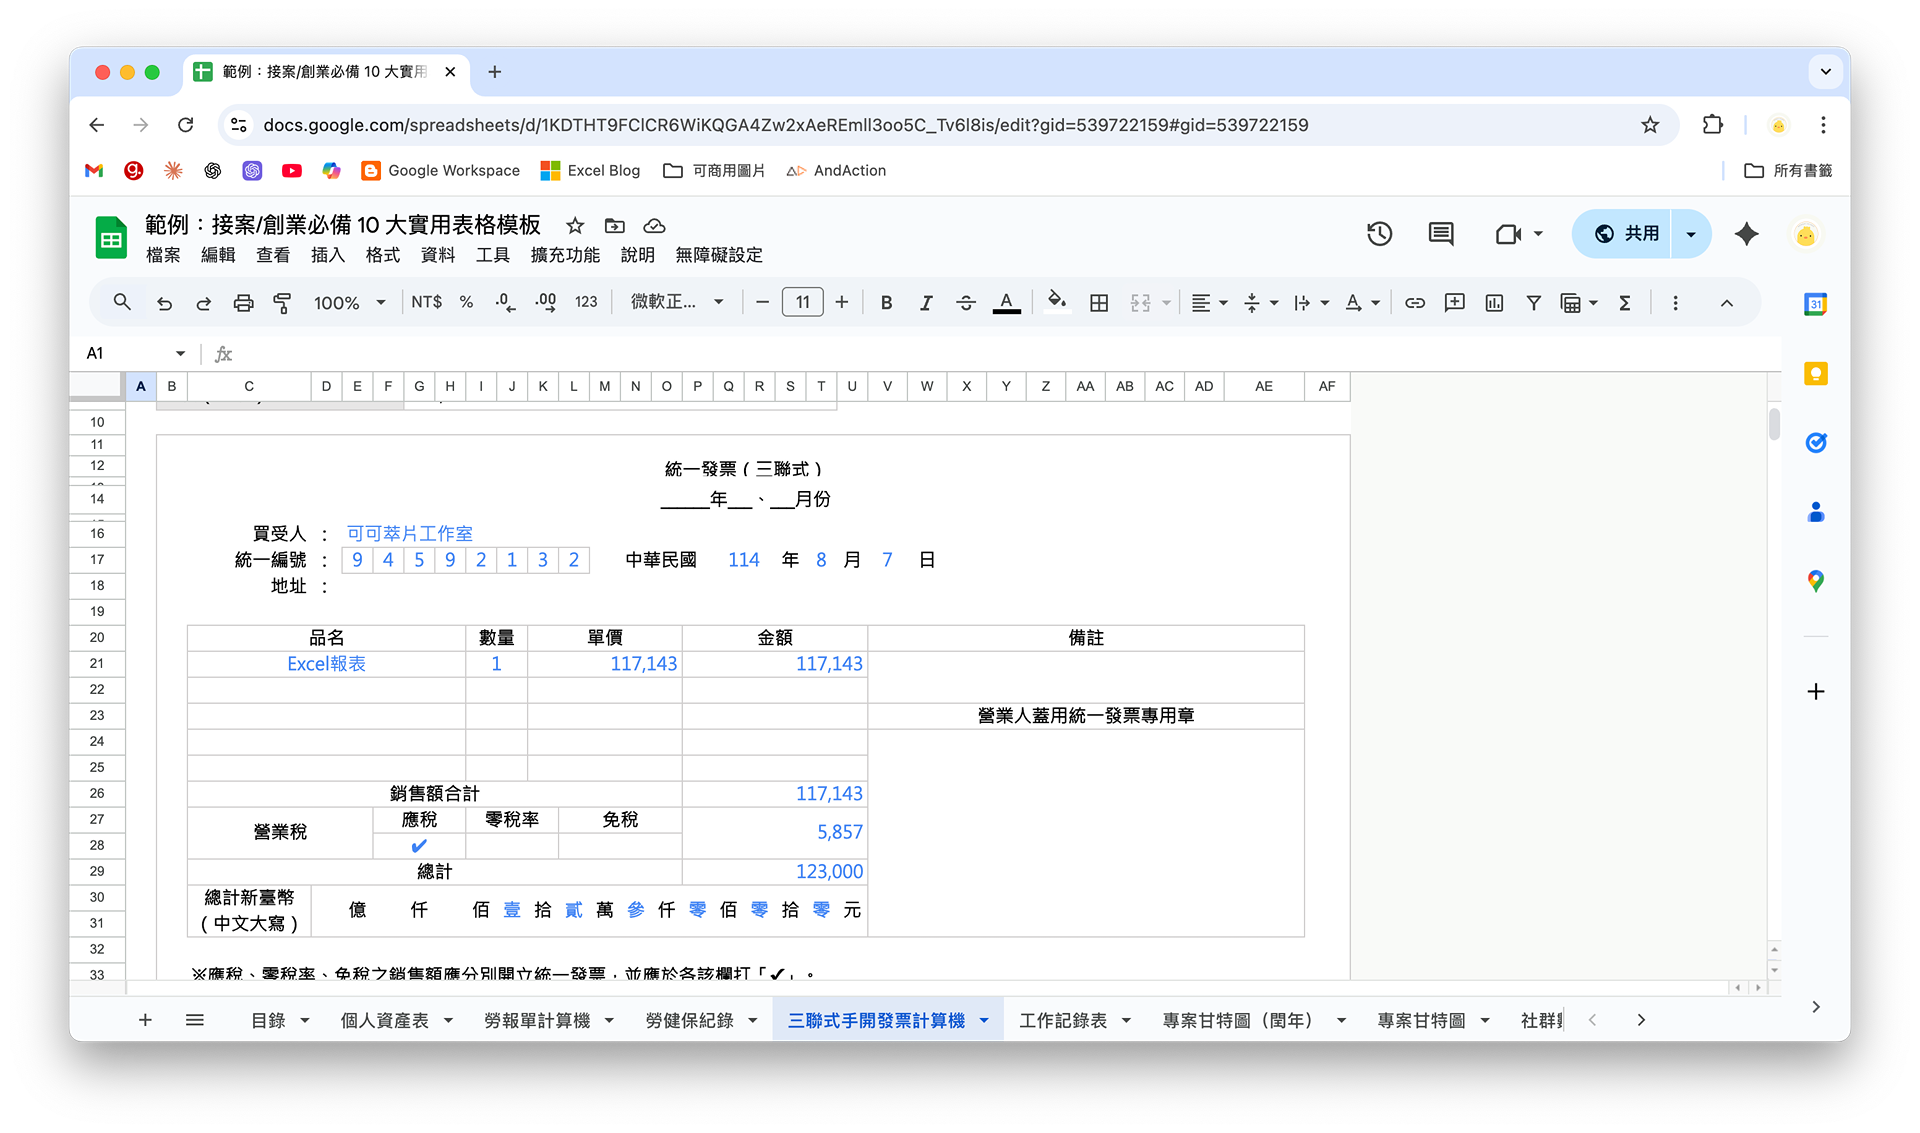This screenshot has height=1133, width=1920.
Task: Open Google Keep in side panel
Action: [x=1815, y=374]
